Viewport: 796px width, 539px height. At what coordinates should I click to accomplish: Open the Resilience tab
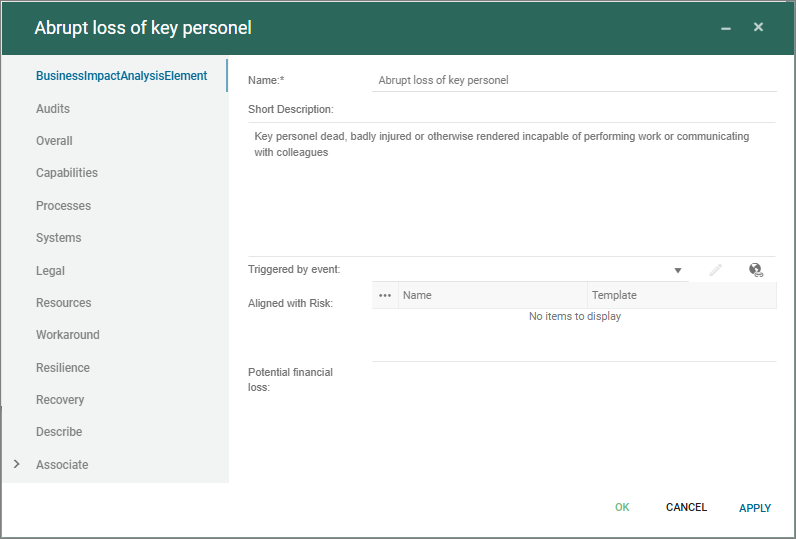[x=63, y=367]
